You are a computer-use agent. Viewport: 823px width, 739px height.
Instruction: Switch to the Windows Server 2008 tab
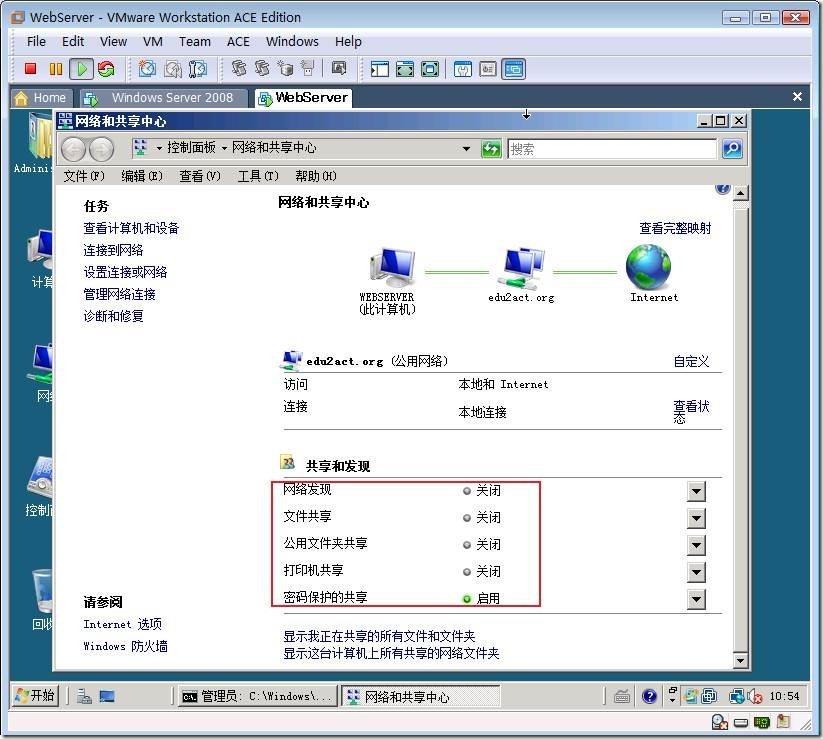pyautogui.click(x=164, y=98)
